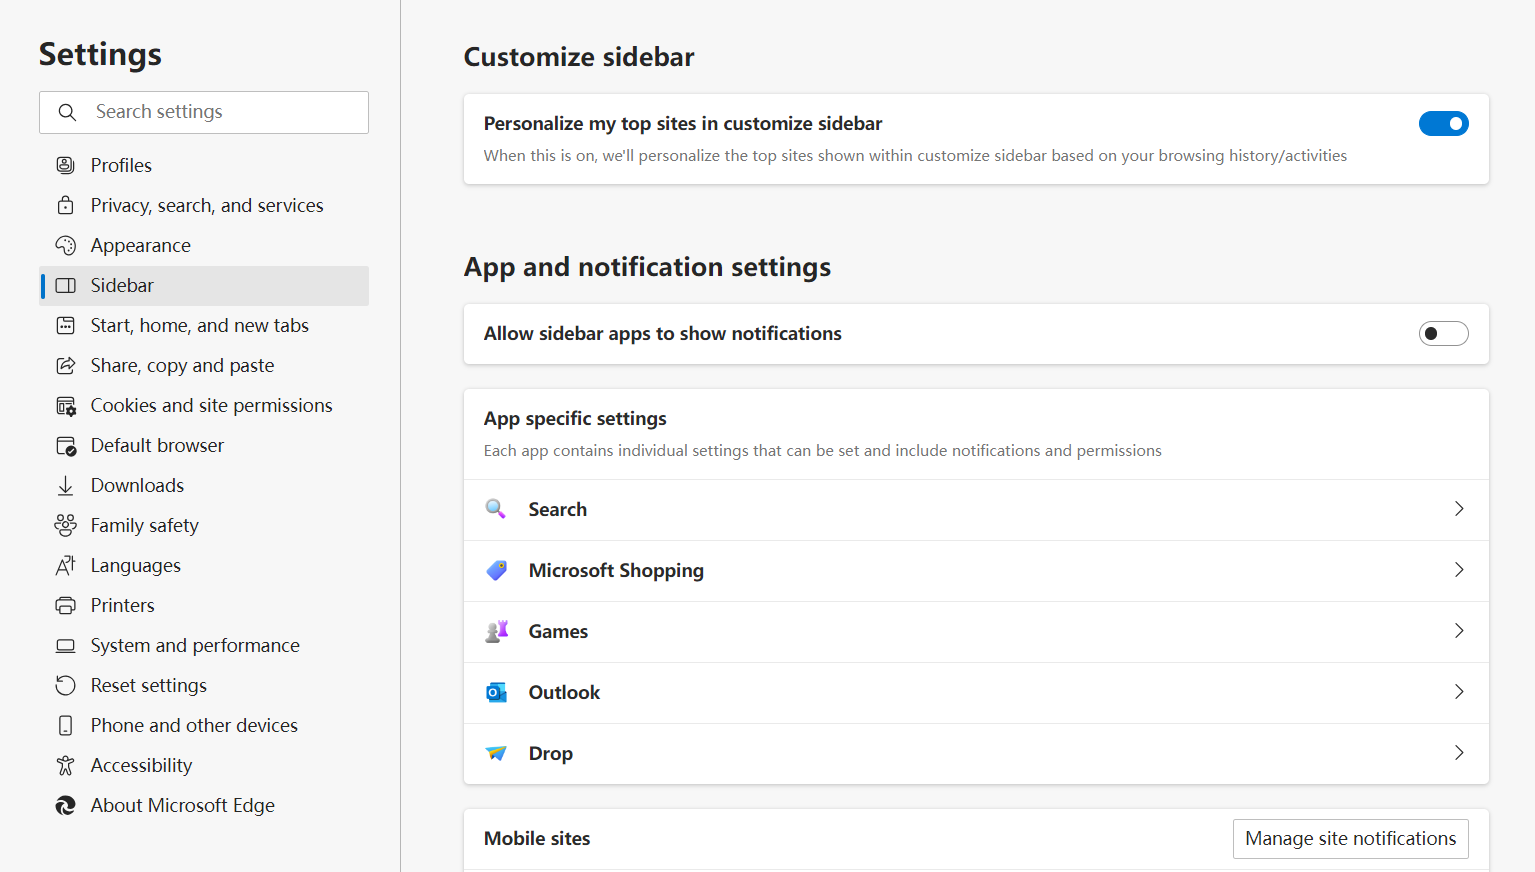The height and width of the screenshot is (872, 1535).
Task: Open the Drop row label
Action: pos(550,753)
